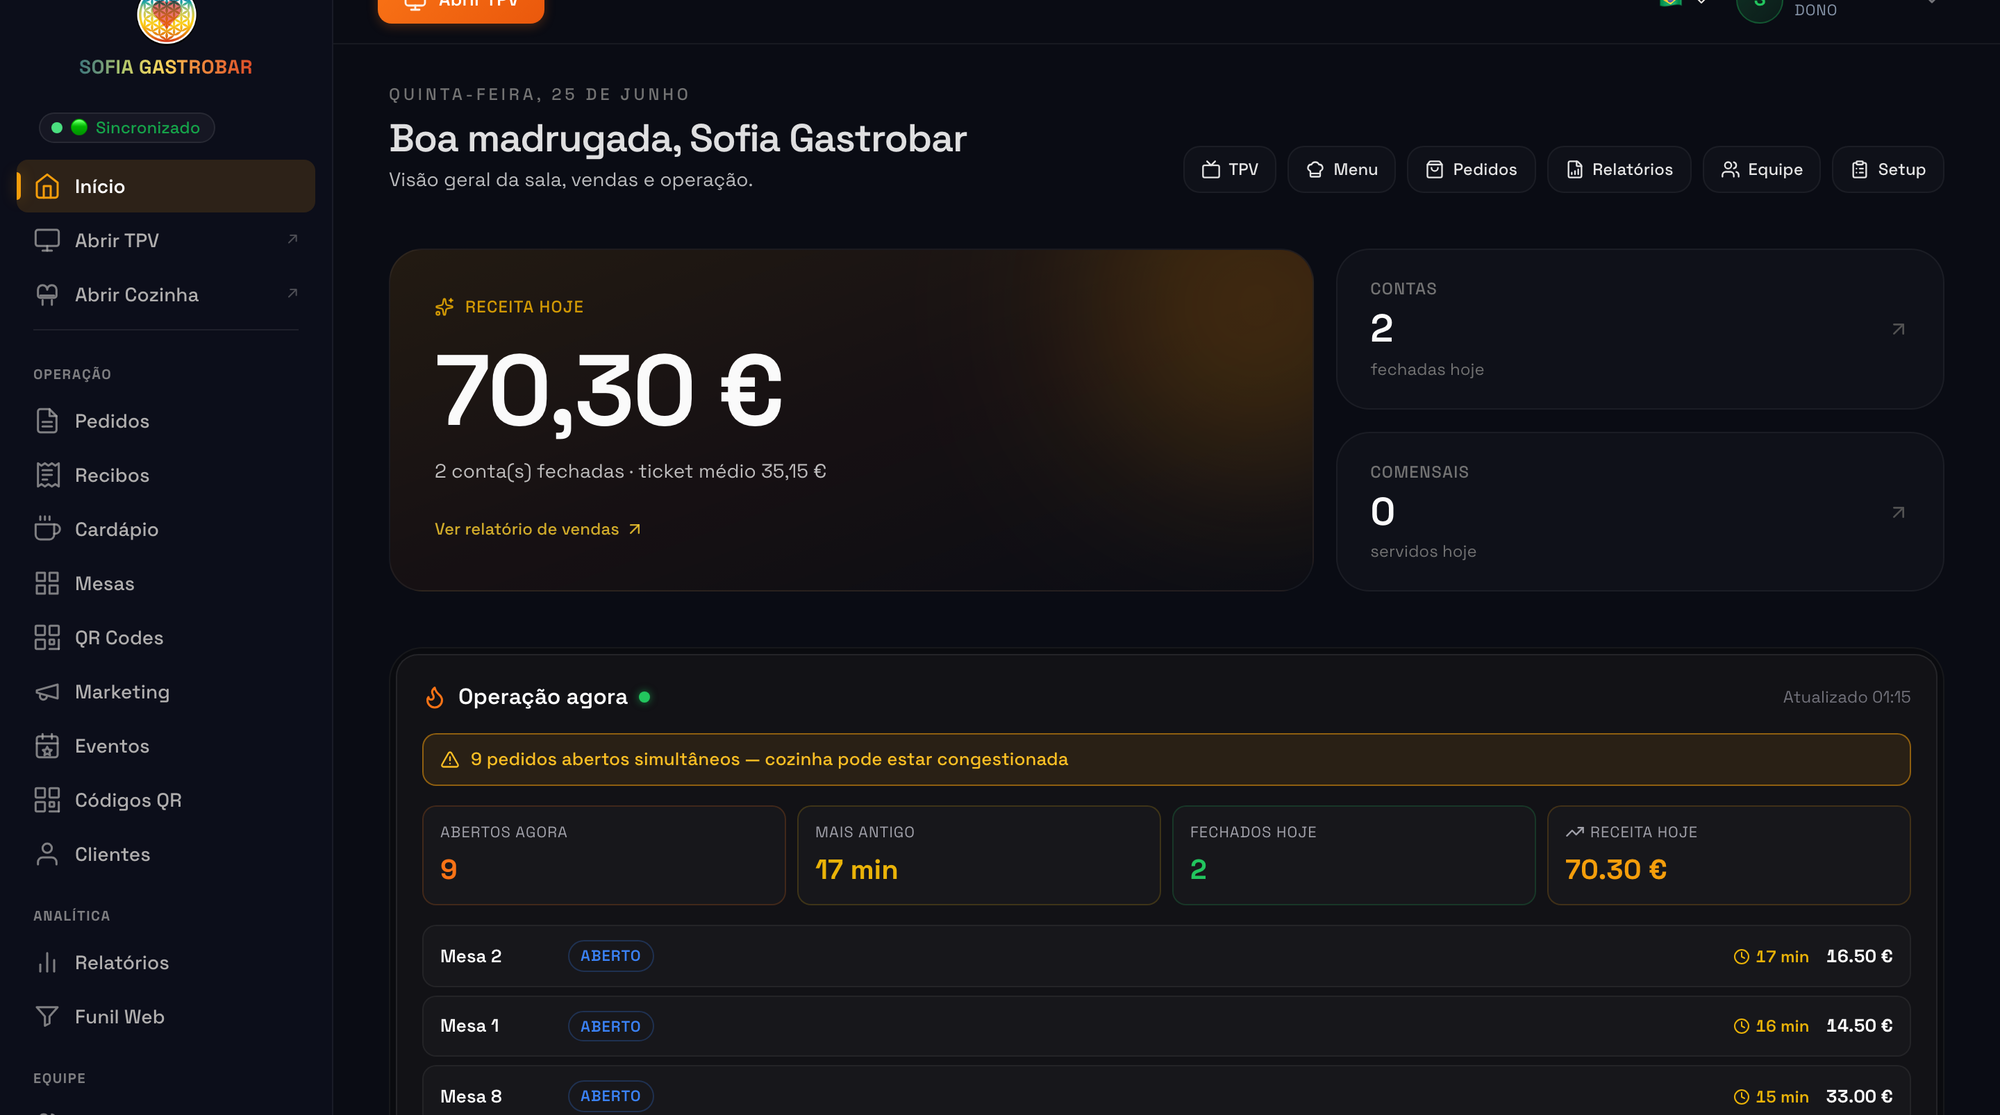2000x1115 pixels.
Task: Click the sidebar Pedidos document icon
Action: point(47,421)
